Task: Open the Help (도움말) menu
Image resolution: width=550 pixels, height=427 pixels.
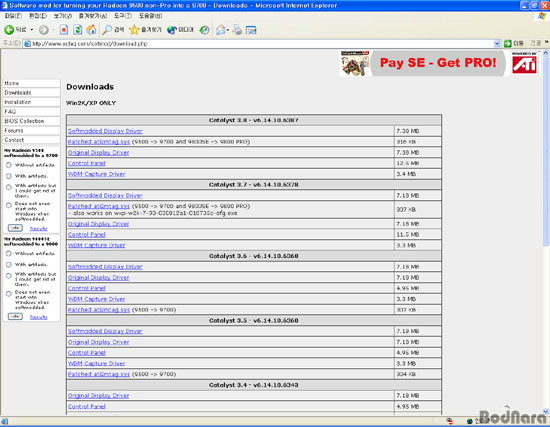Action: [150, 16]
